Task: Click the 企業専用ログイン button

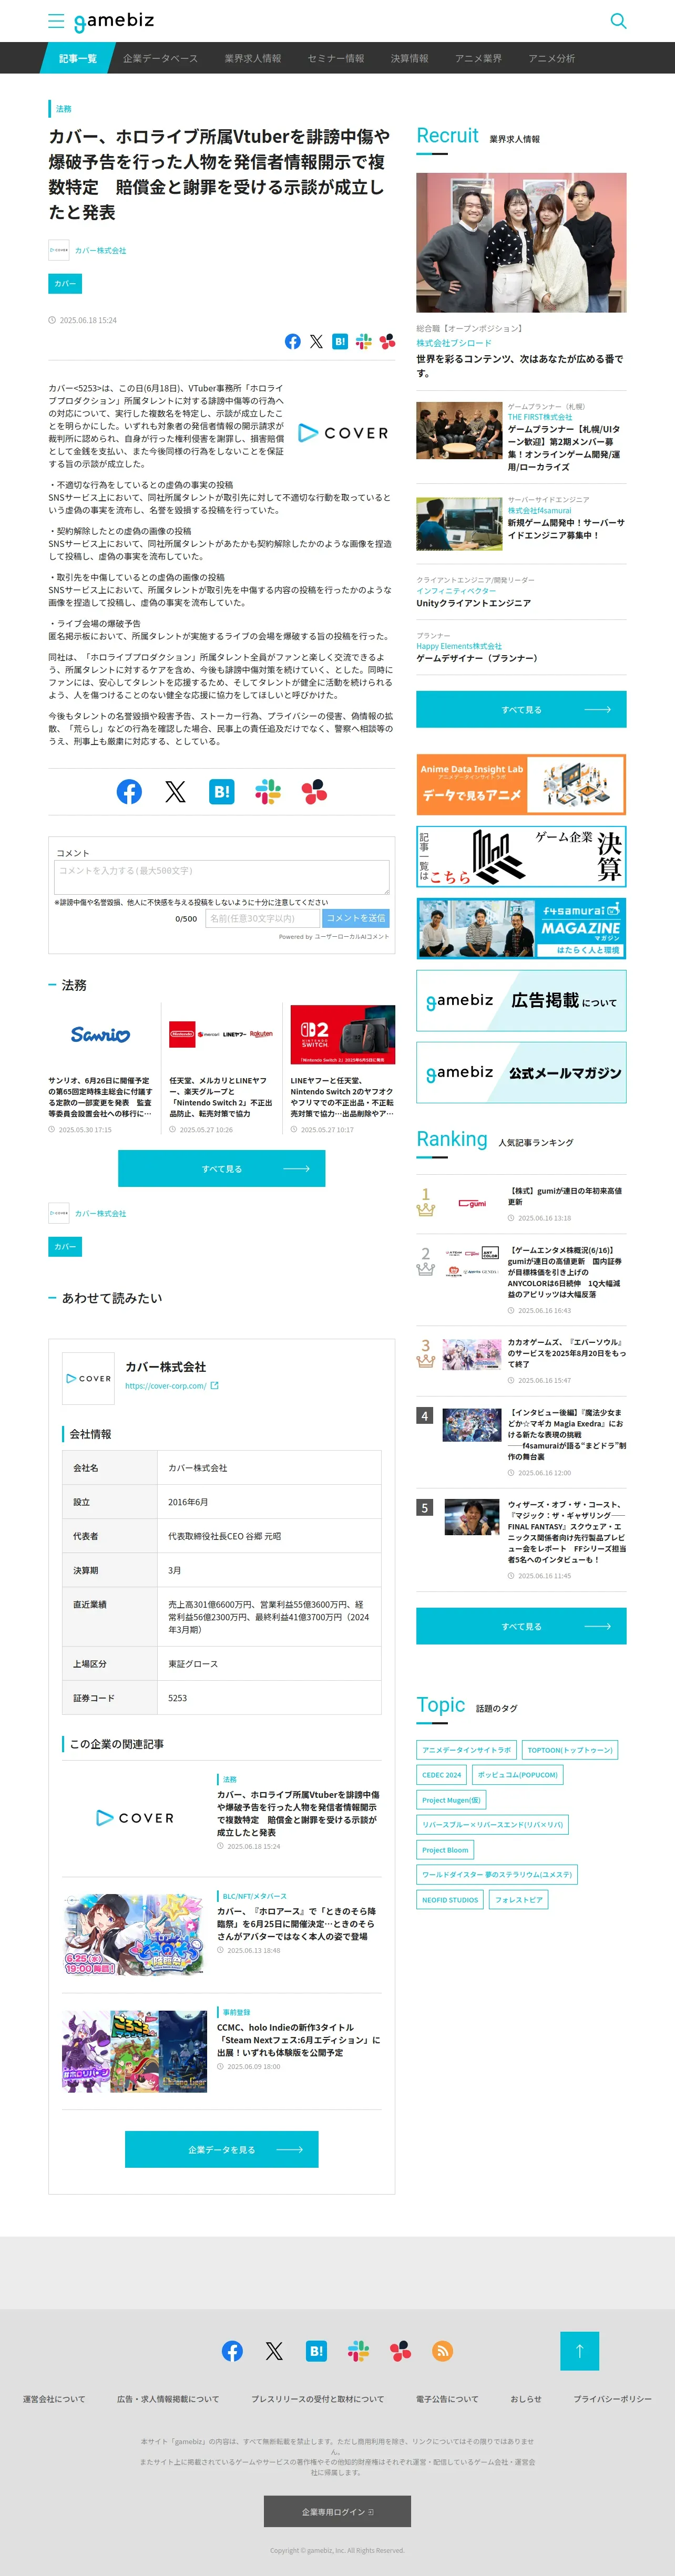Action: pyautogui.click(x=337, y=2511)
